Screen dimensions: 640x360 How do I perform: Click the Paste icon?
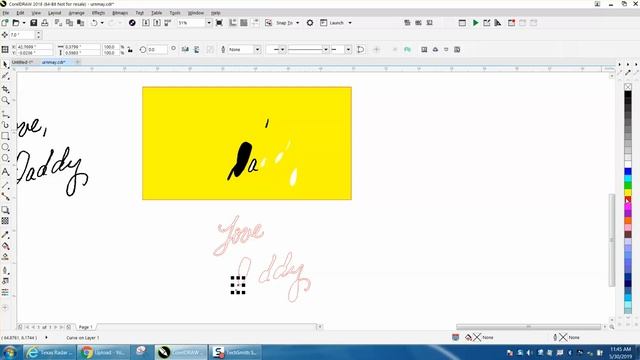tap(80, 23)
